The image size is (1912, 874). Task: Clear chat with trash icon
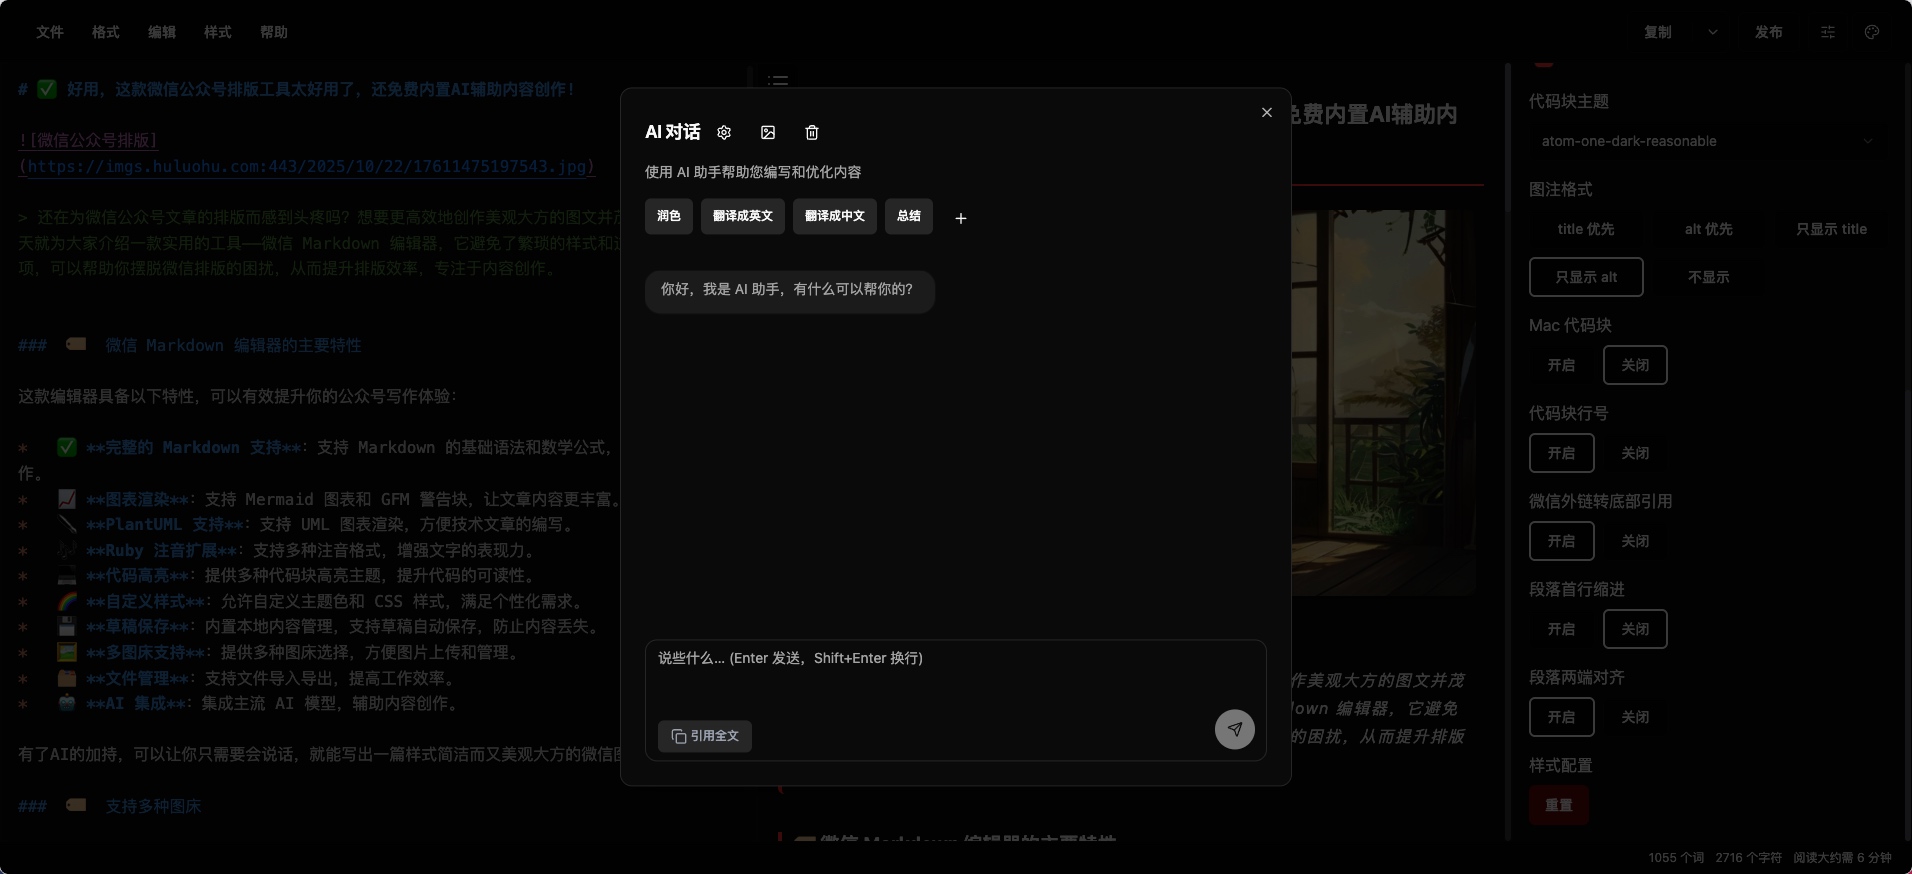pyautogui.click(x=812, y=132)
